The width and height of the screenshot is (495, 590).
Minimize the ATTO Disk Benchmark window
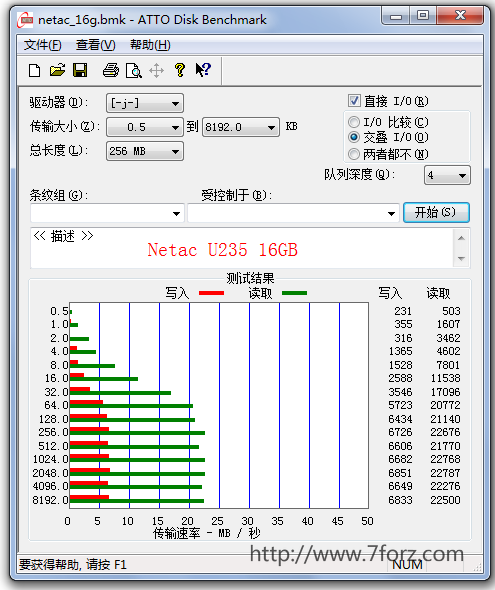(396, 16)
